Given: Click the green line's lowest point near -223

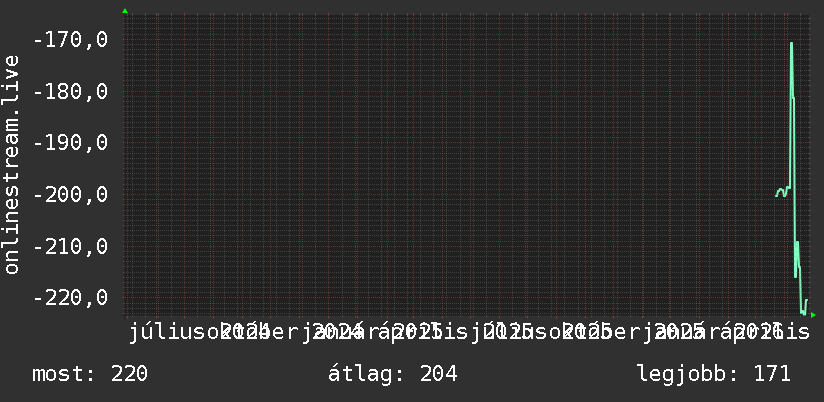Looking at the screenshot, I should pyautogui.click(x=802, y=313).
